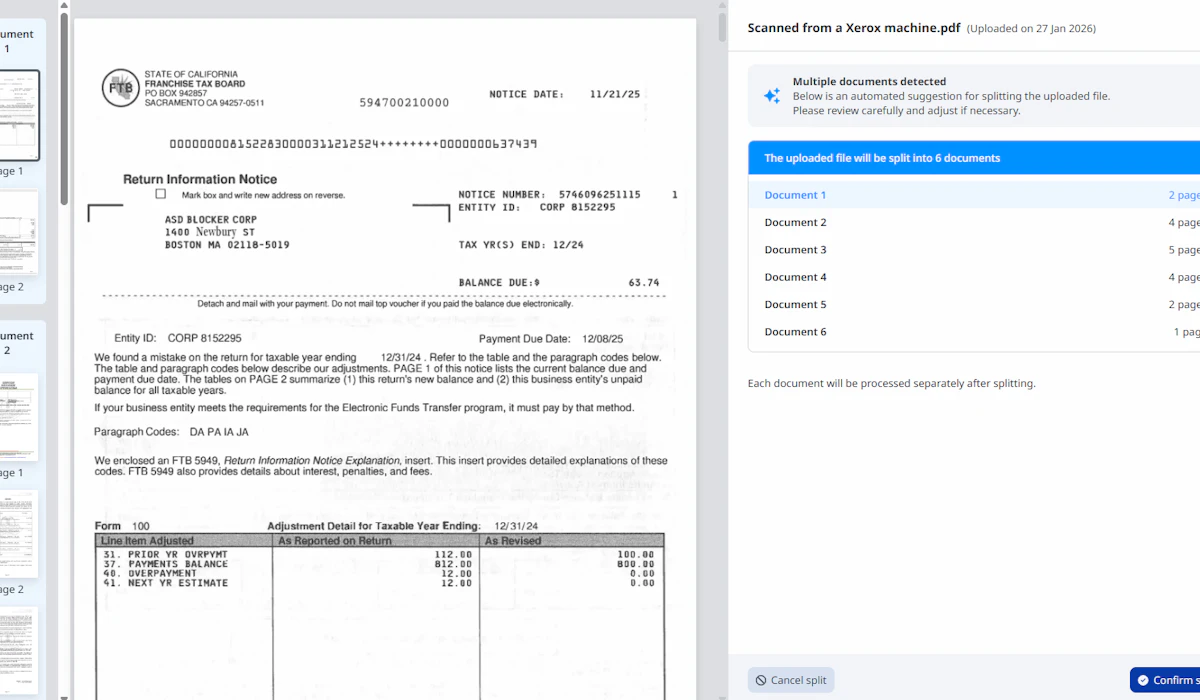
Task: Click the checkmark icon on the Confirm button
Action: [x=1143, y=680]
